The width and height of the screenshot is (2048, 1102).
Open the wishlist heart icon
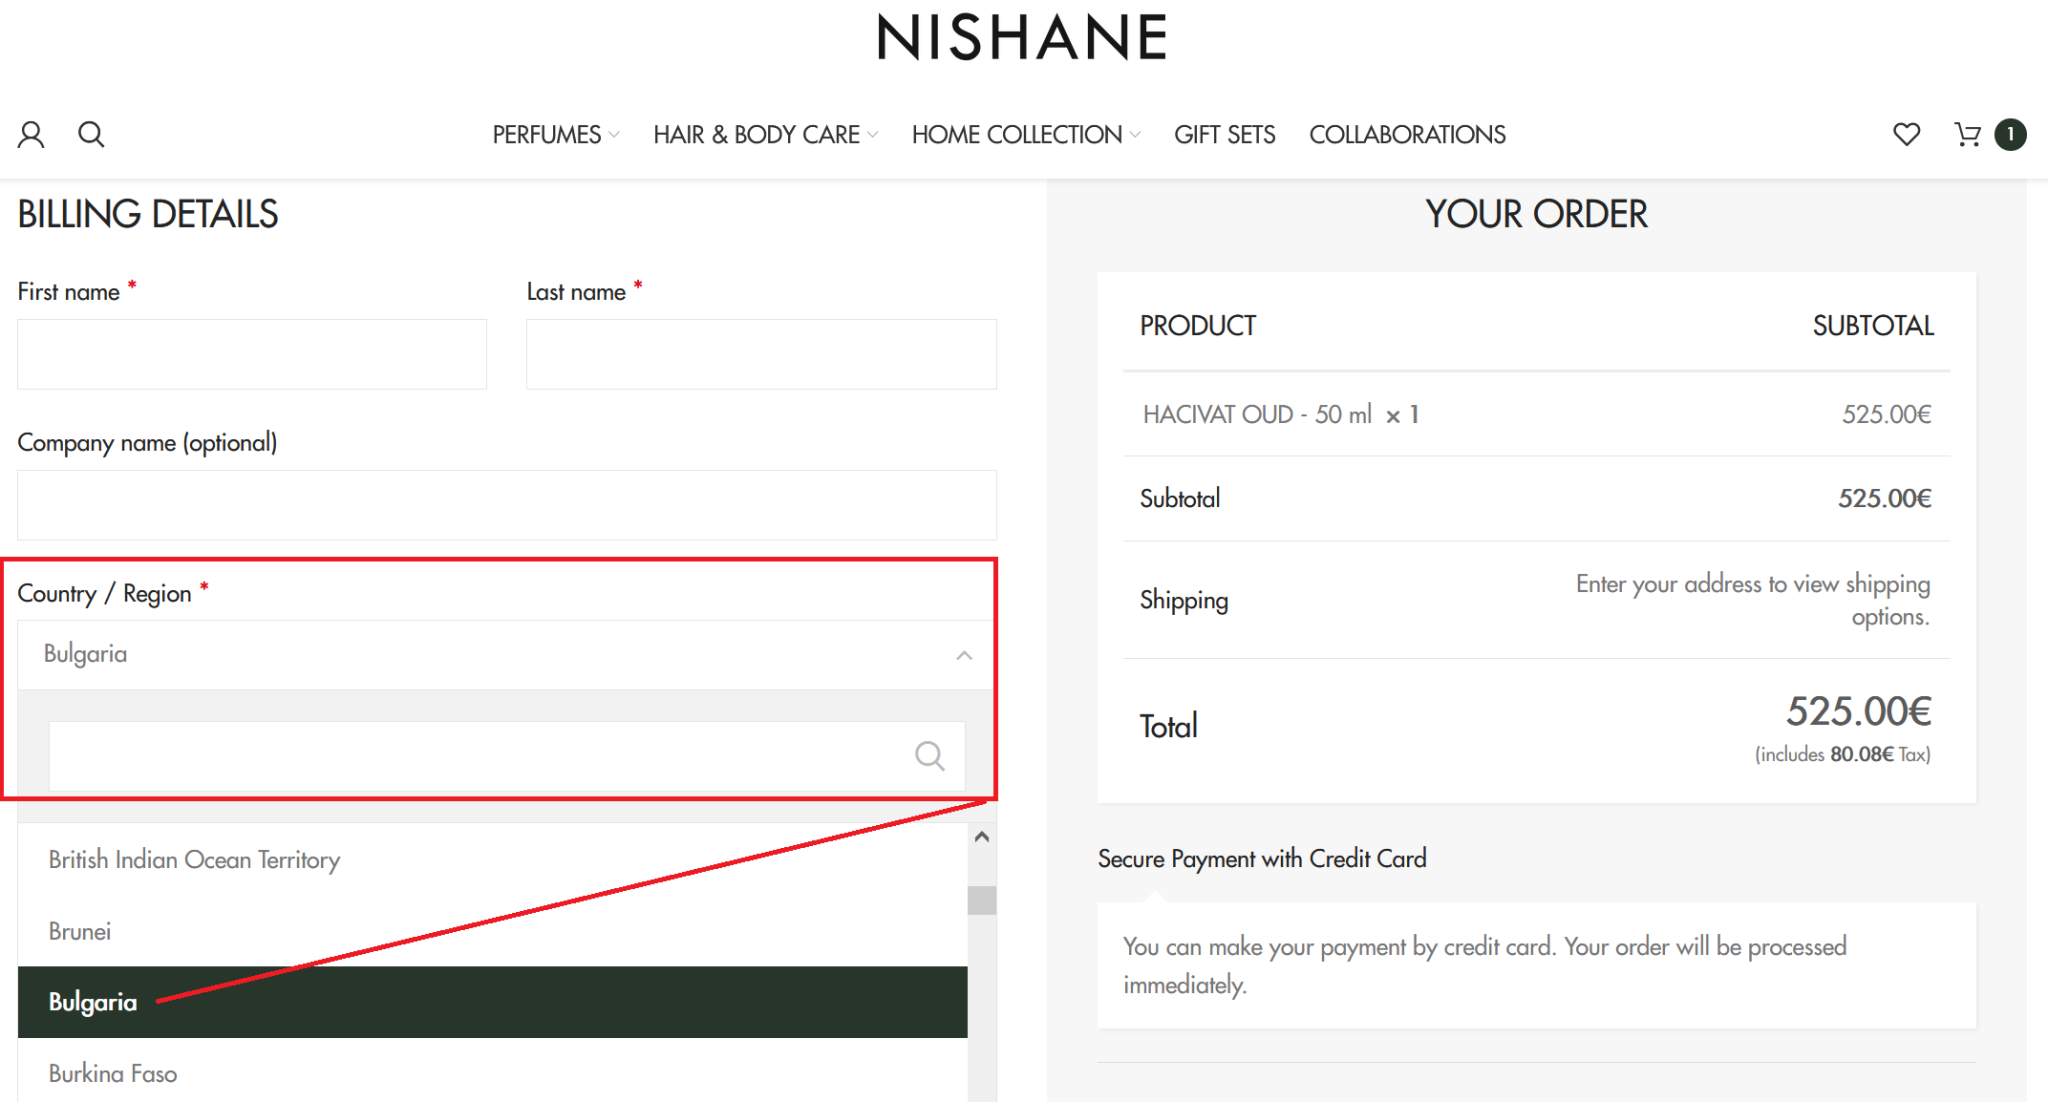click(1906, 135)
